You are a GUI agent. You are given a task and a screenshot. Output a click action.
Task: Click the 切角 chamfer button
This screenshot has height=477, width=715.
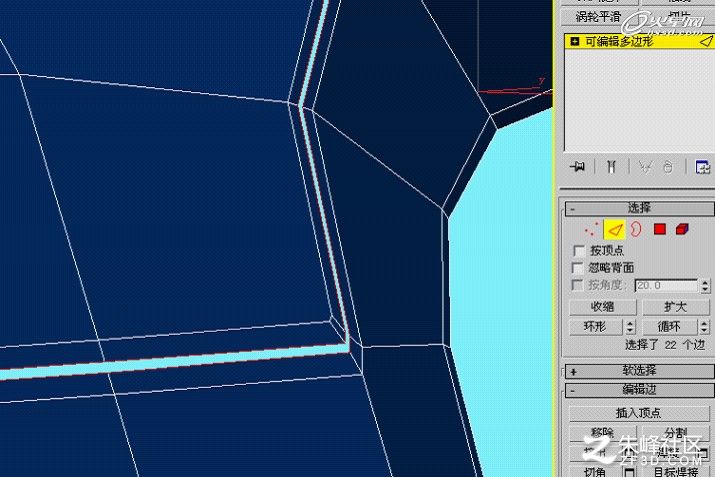tap(595, 472)
